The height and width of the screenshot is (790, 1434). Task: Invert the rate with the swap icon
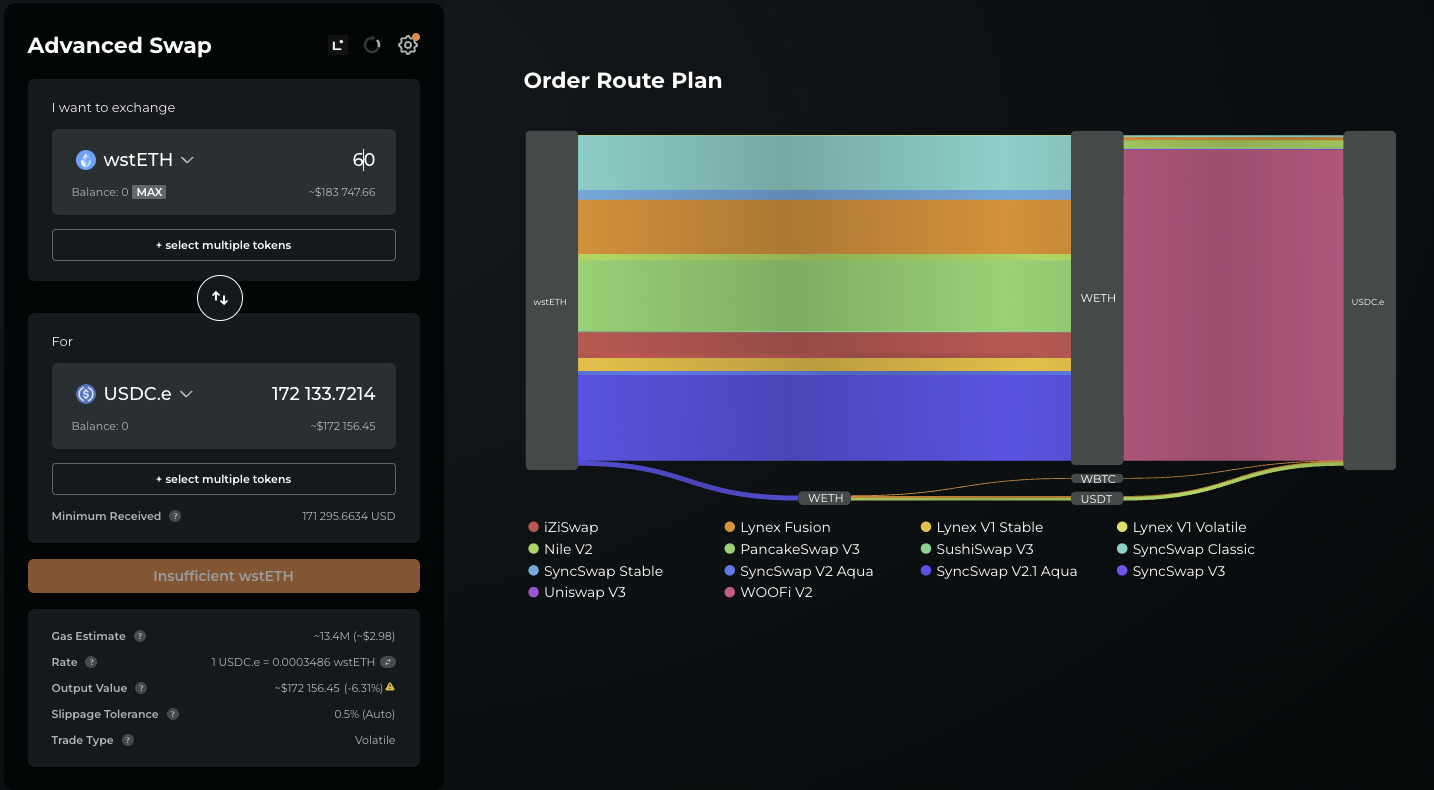tap(388, 662)
